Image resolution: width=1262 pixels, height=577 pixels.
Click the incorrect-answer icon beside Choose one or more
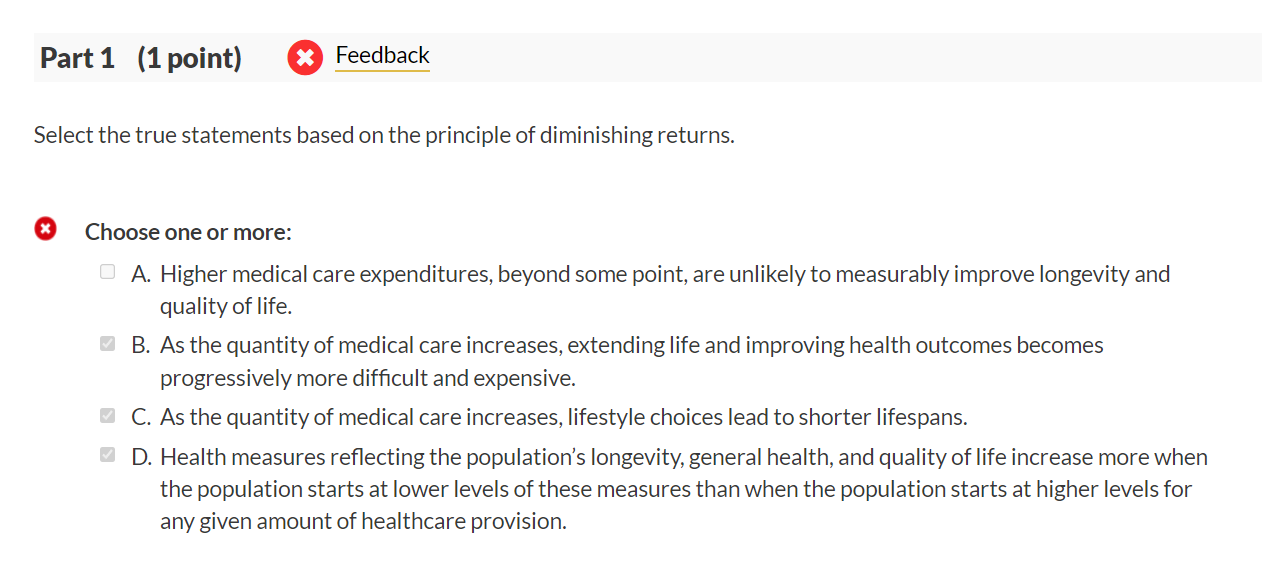45,229
